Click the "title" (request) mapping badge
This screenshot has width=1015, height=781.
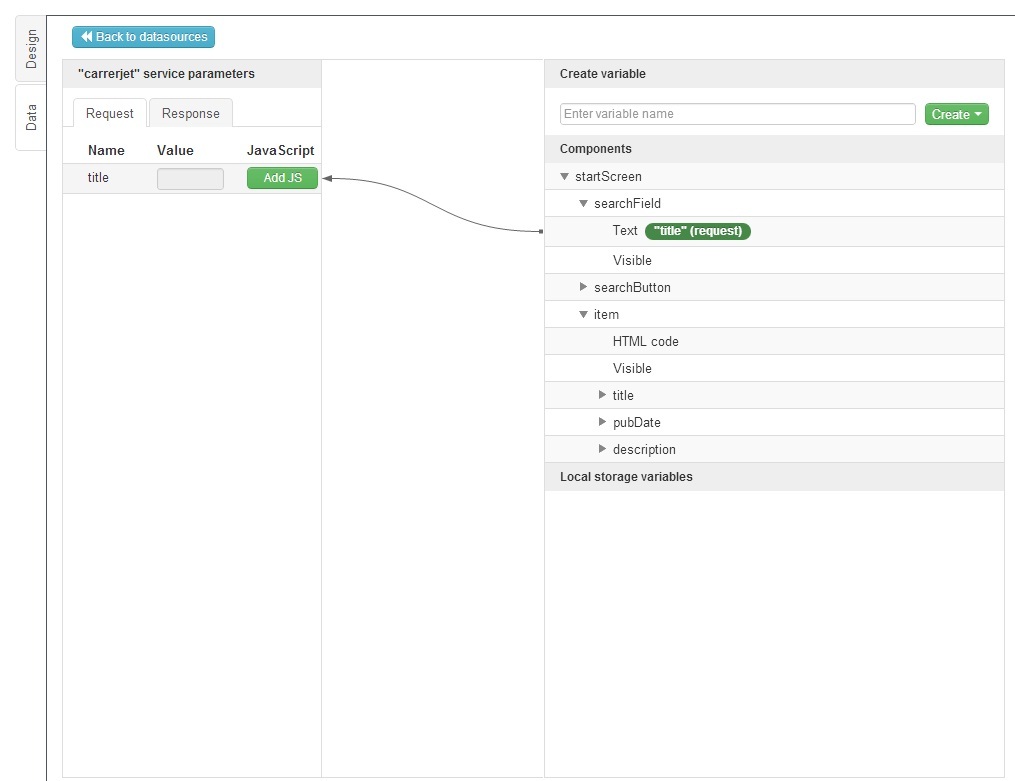pyautogui.click(x=697, y=231)
